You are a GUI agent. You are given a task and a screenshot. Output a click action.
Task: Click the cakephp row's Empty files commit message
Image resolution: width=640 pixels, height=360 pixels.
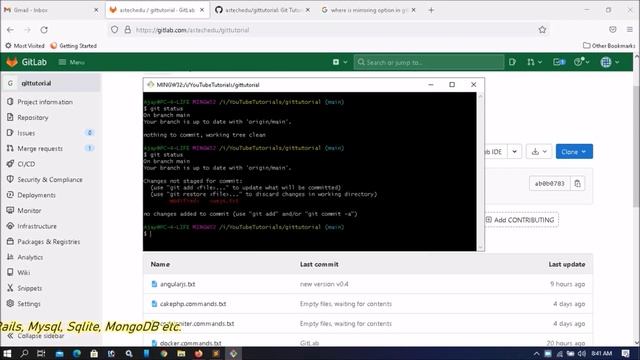346,304
